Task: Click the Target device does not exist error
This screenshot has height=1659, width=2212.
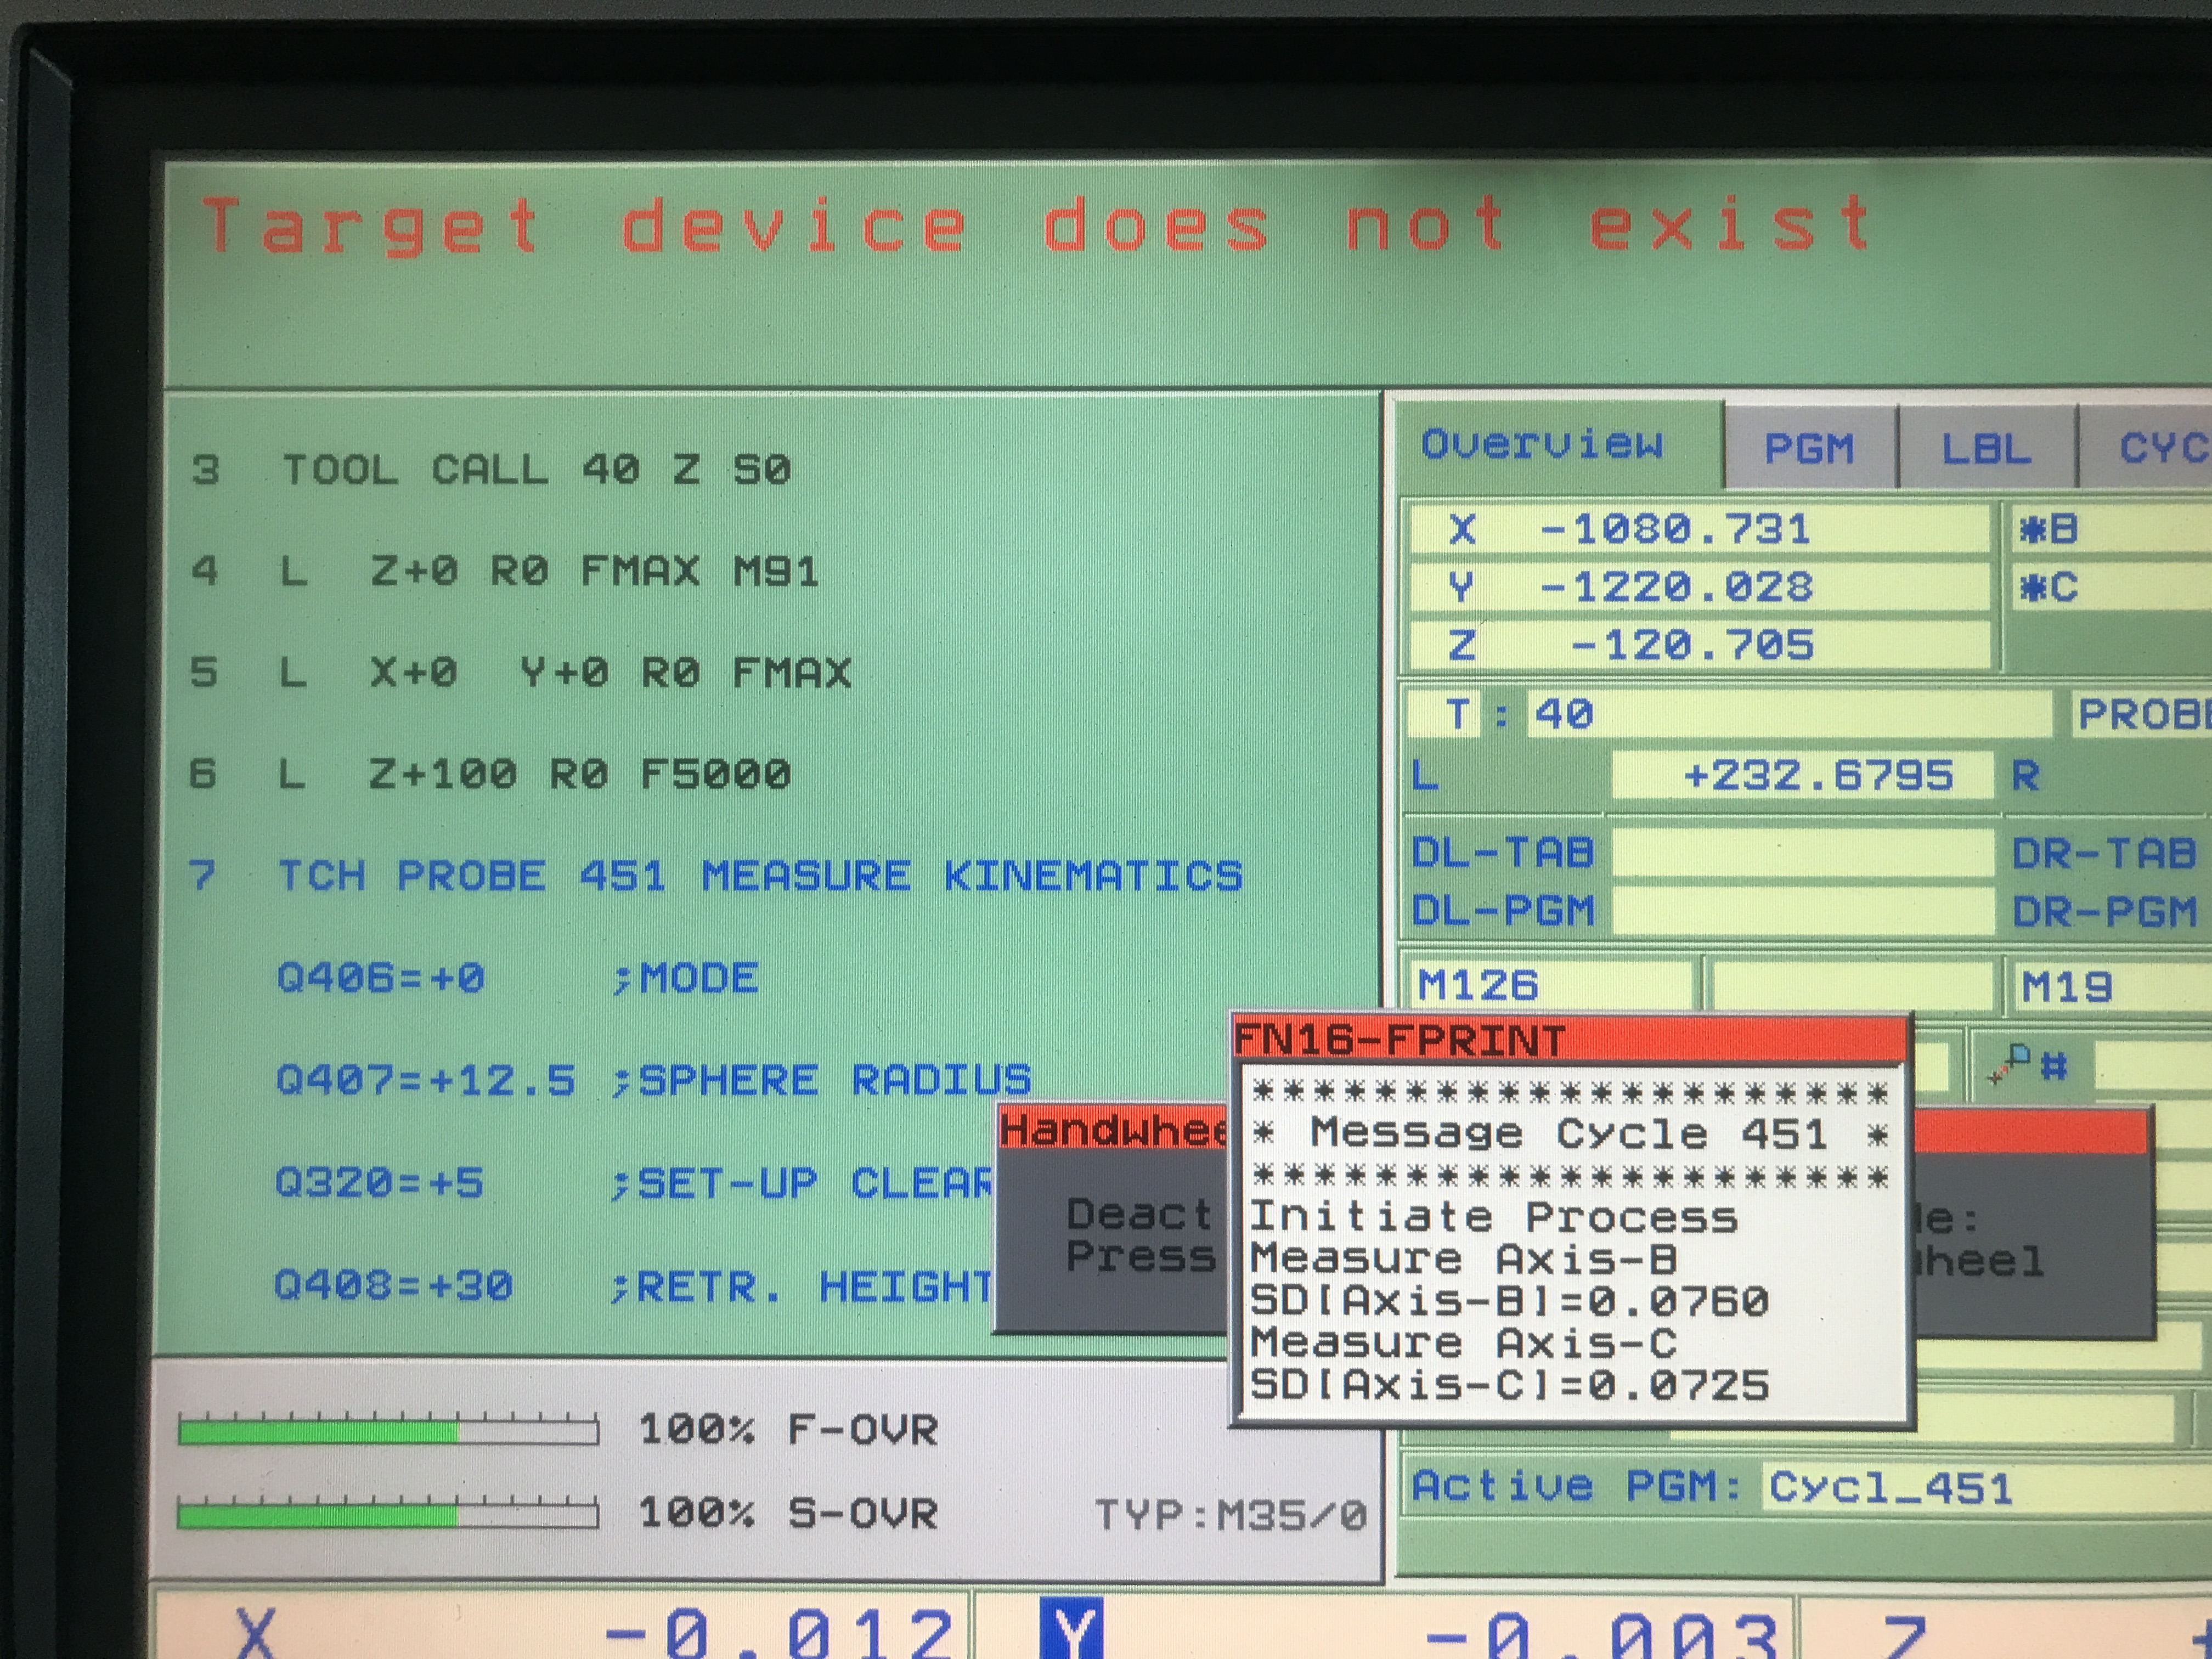Action: 1036,224
